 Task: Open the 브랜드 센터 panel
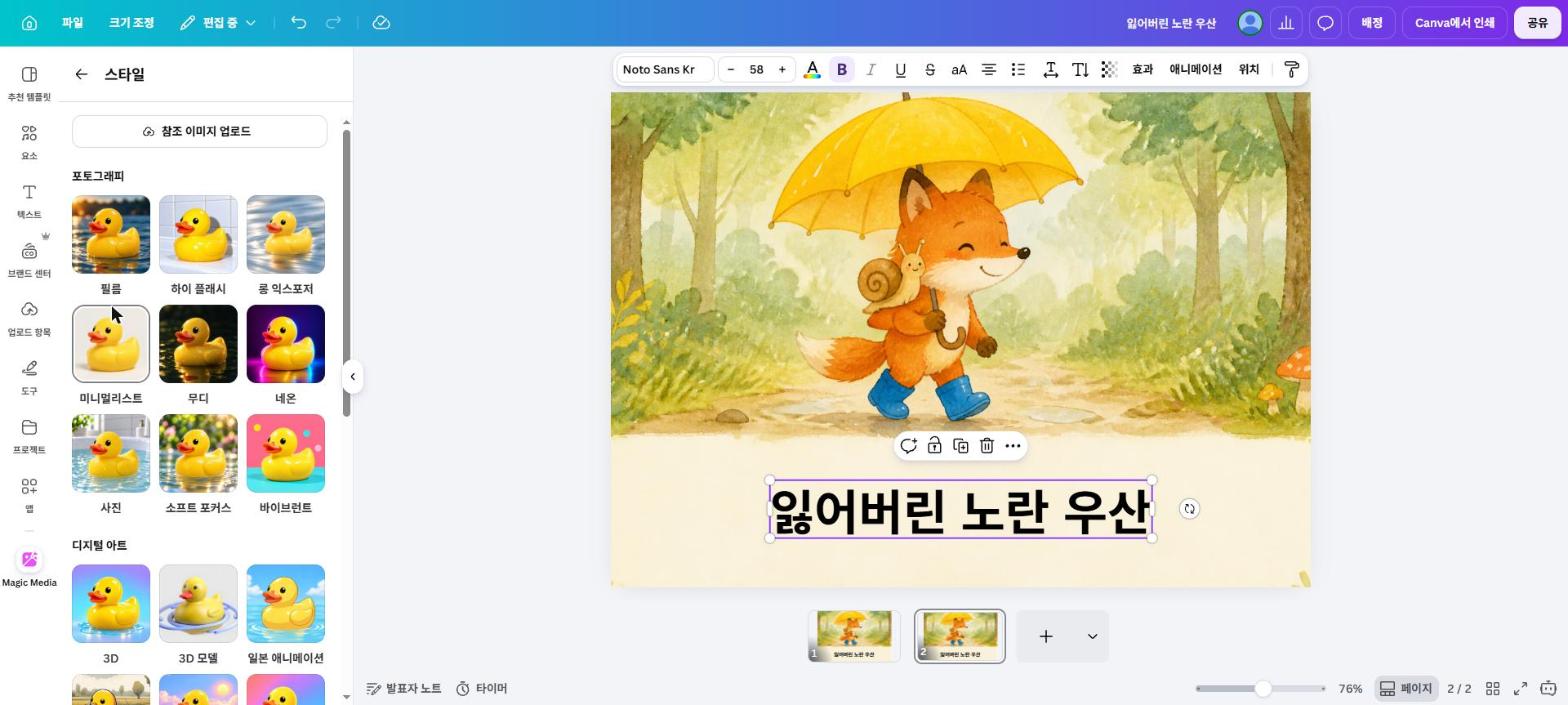(29, 260)
